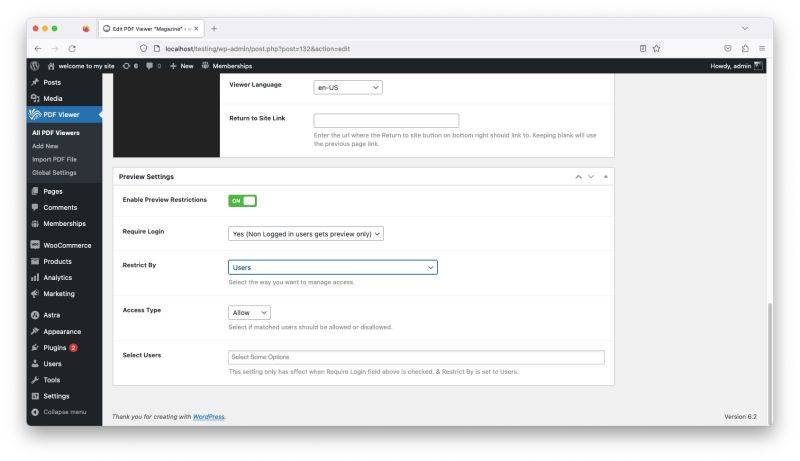The height and width of the screenshot is (461, 800).
Task: Collapse the Preview Settings panel
Action: pos(606,176)
